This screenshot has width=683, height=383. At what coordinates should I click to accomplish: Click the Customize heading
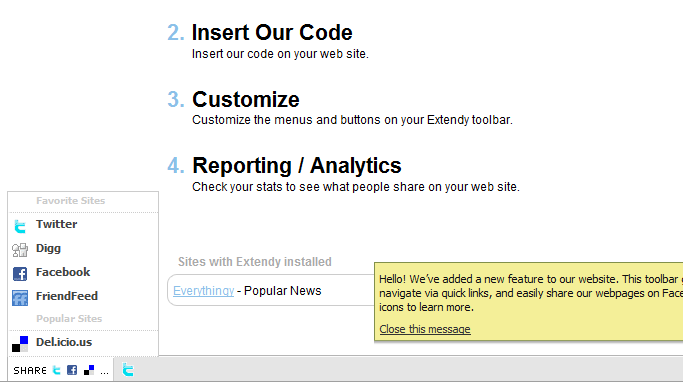[246, 100]
